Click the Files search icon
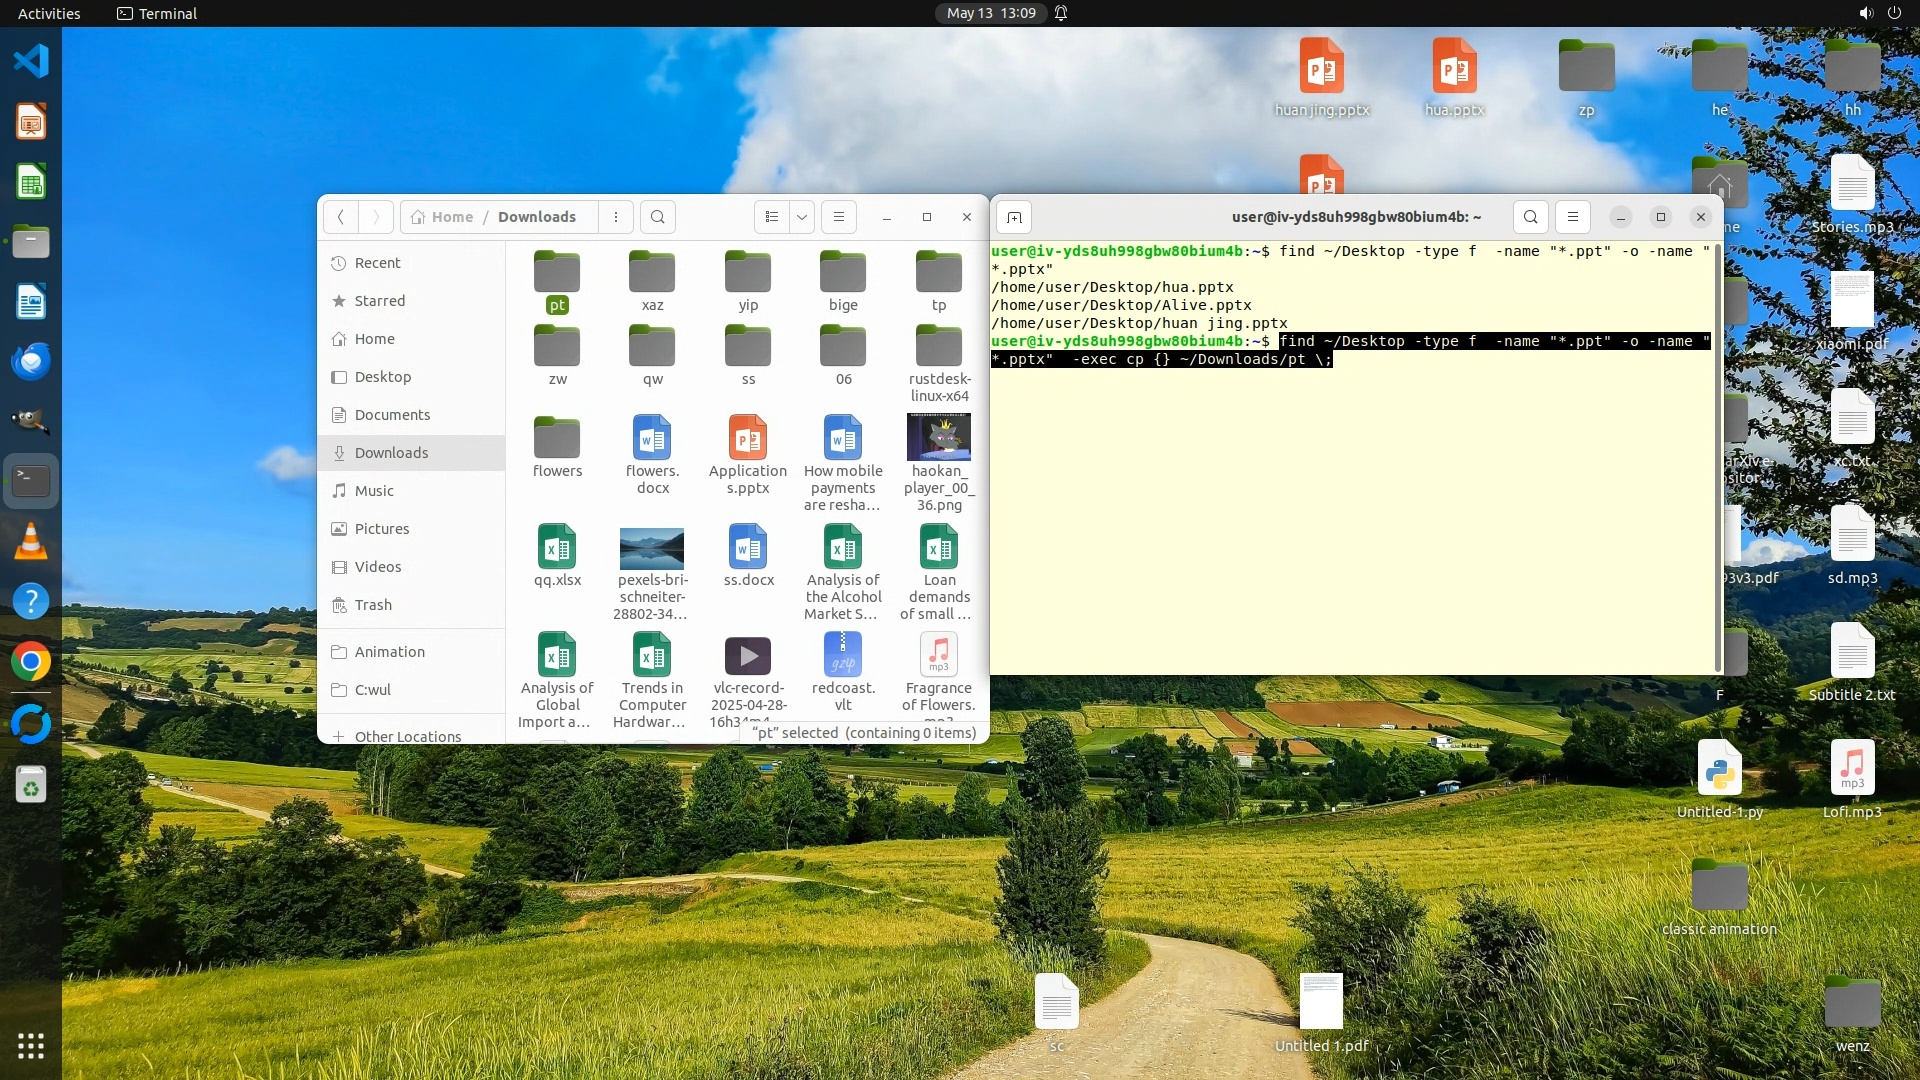This screenshot has width=1920, height=1080. click(x=657, y=217)
